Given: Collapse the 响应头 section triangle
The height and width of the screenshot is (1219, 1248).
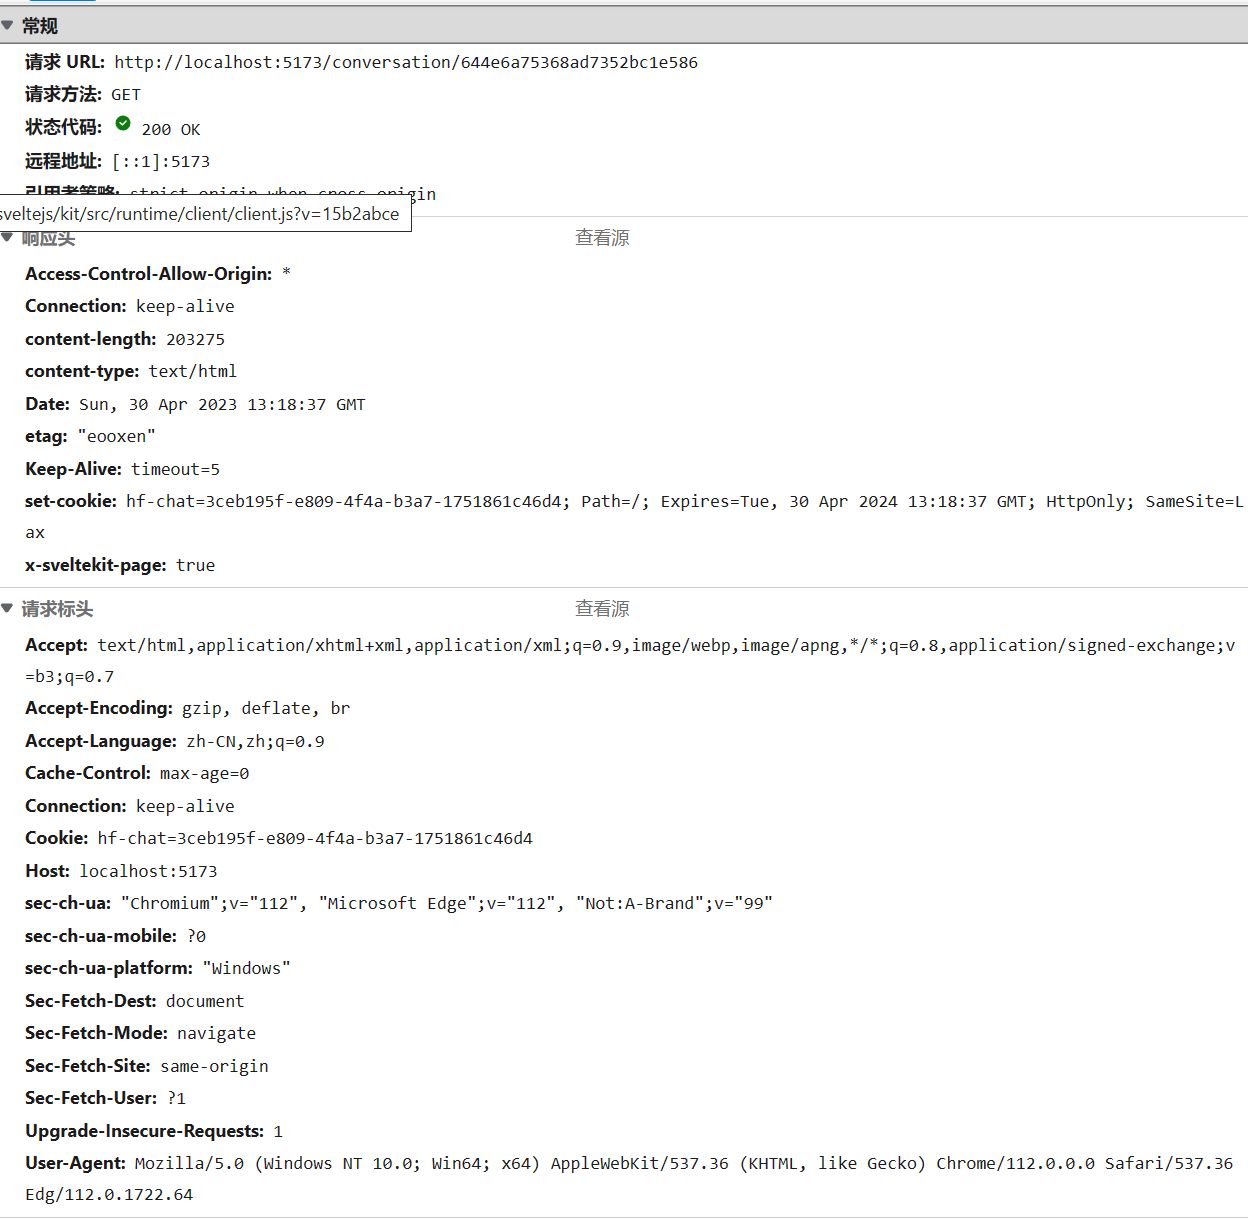Looking at the screenshot, I should [8, 238].
